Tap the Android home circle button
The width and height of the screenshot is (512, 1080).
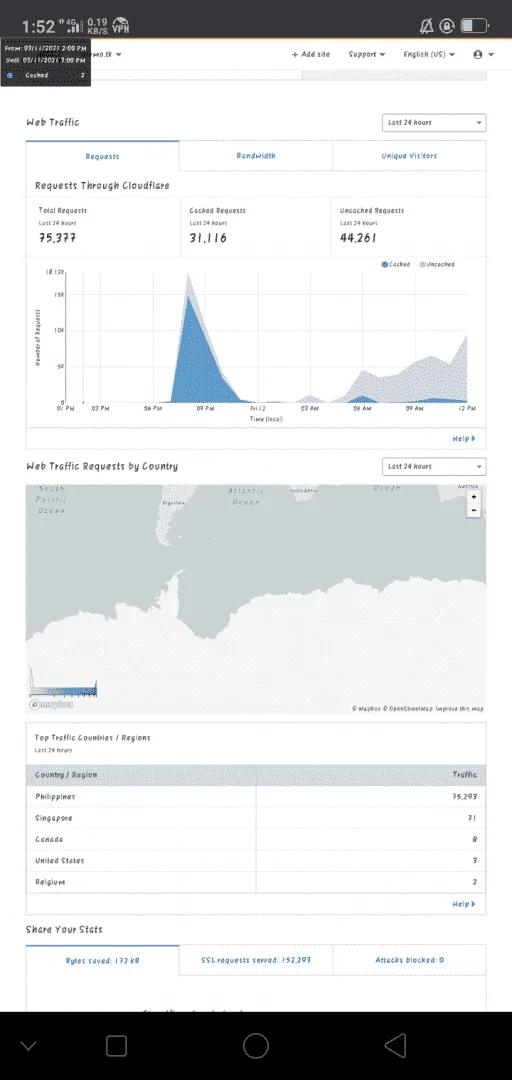pos(256,1046)
